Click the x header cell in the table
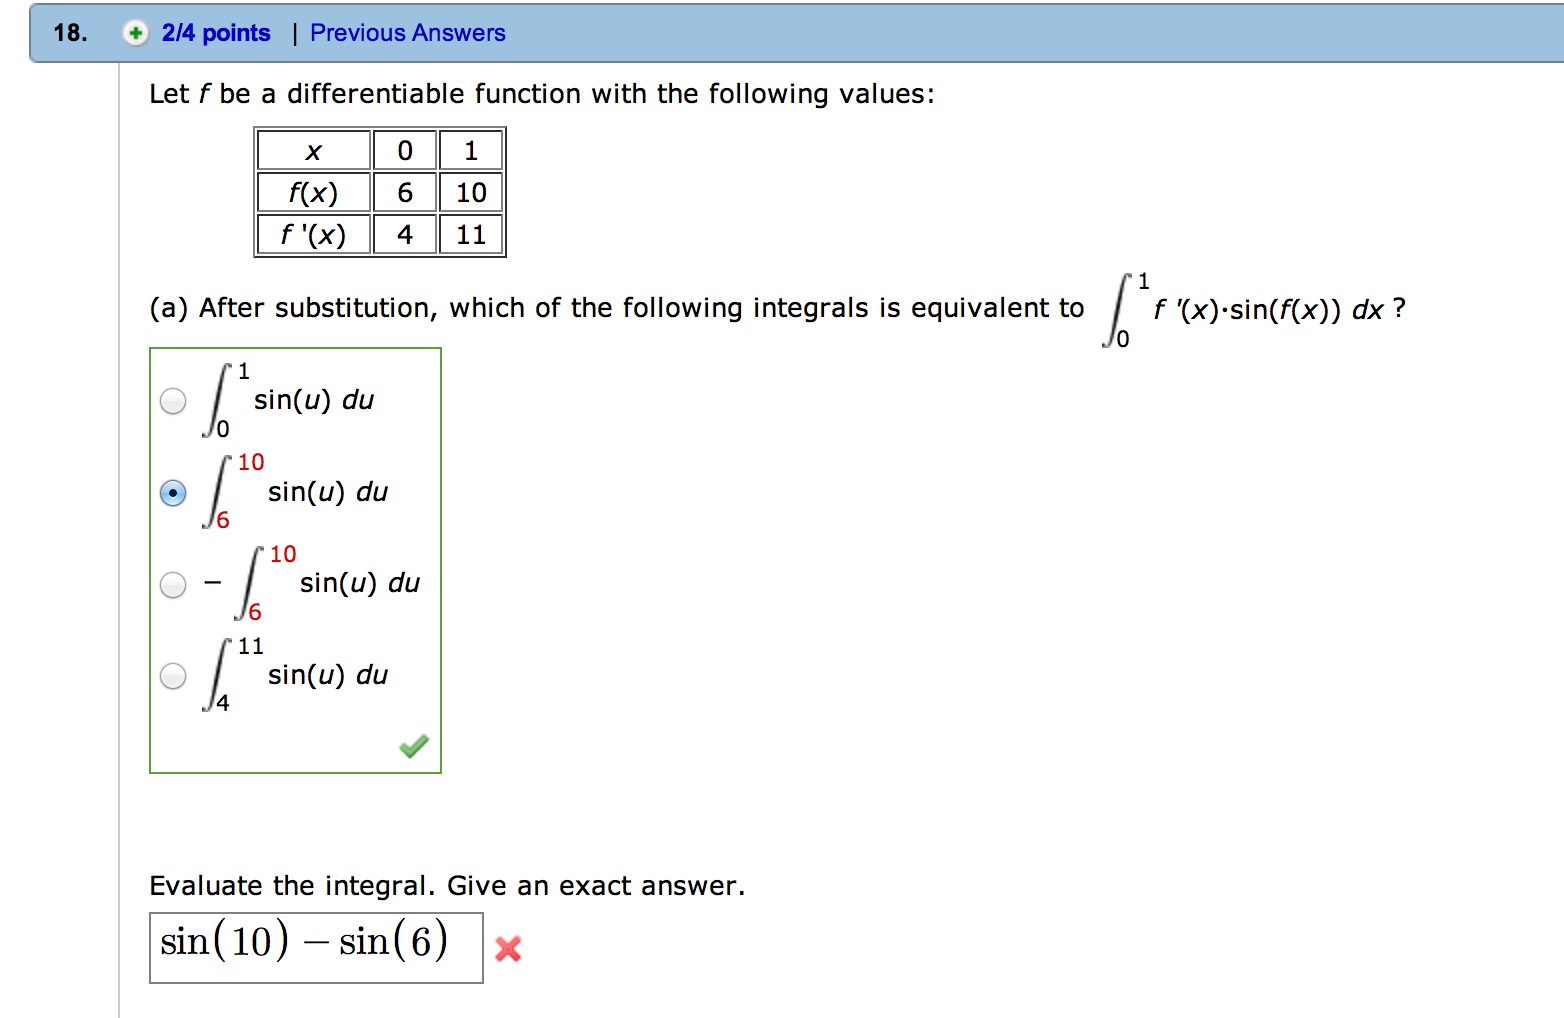The height and width of the screenshot is (1018, 1564). (x=314, y=151)
